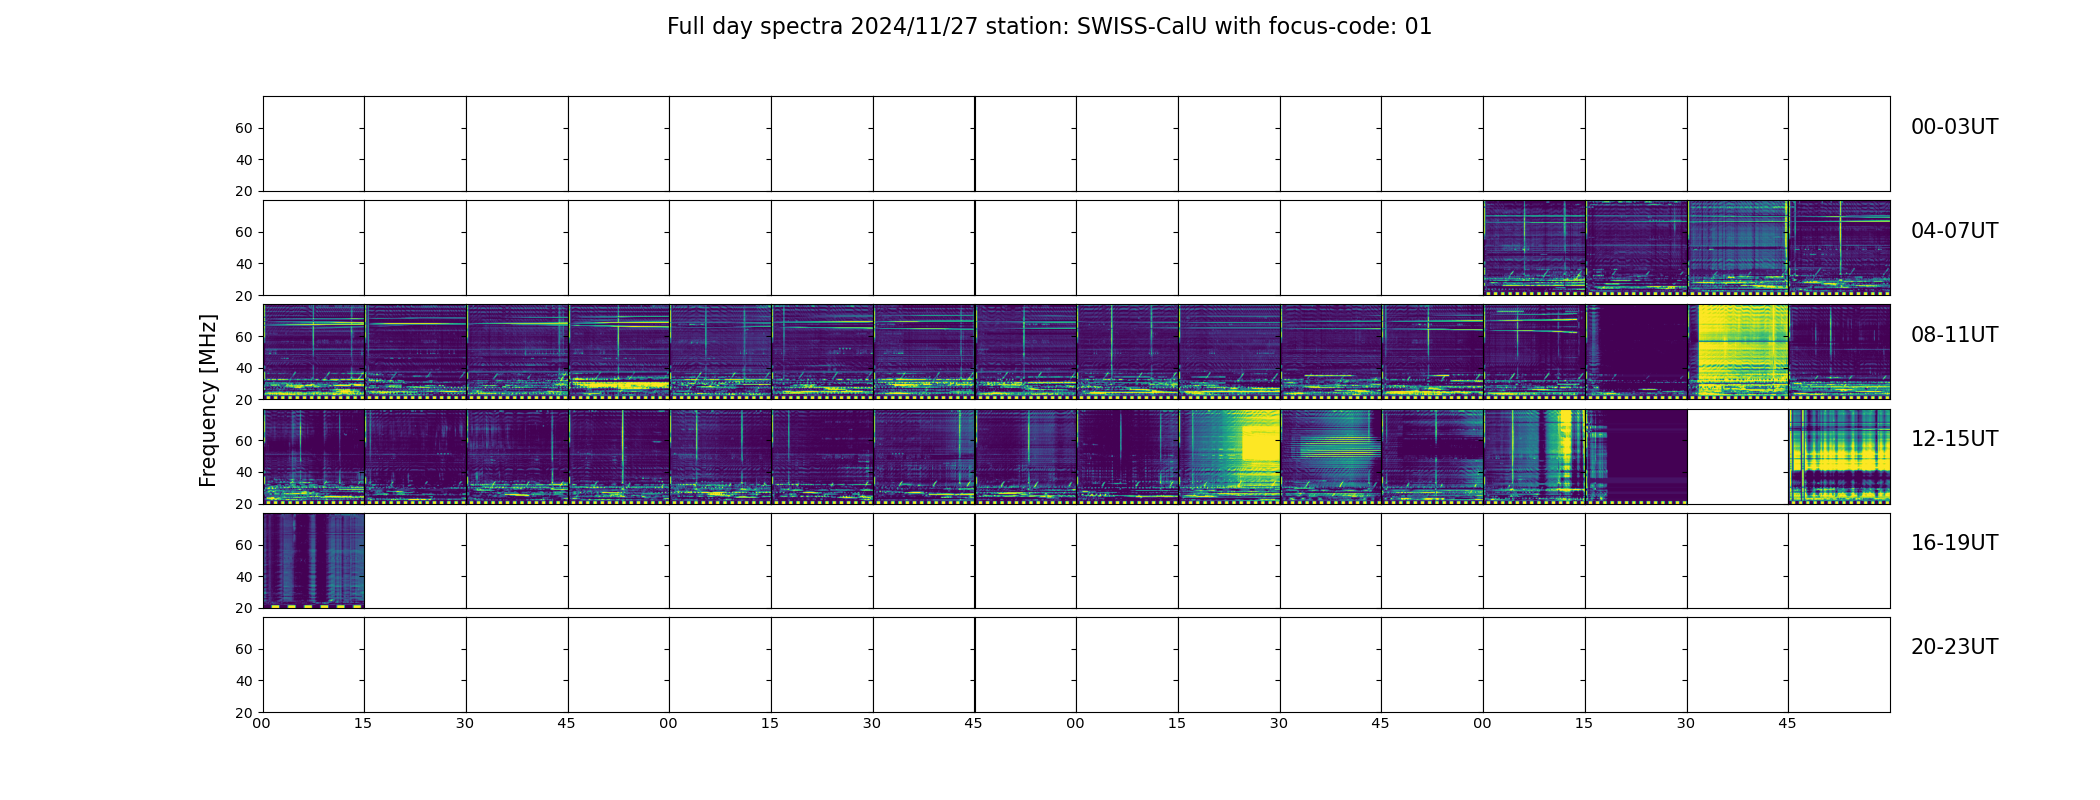Click the '60' tick of the 04-07UT row

[x=243, y=232]
